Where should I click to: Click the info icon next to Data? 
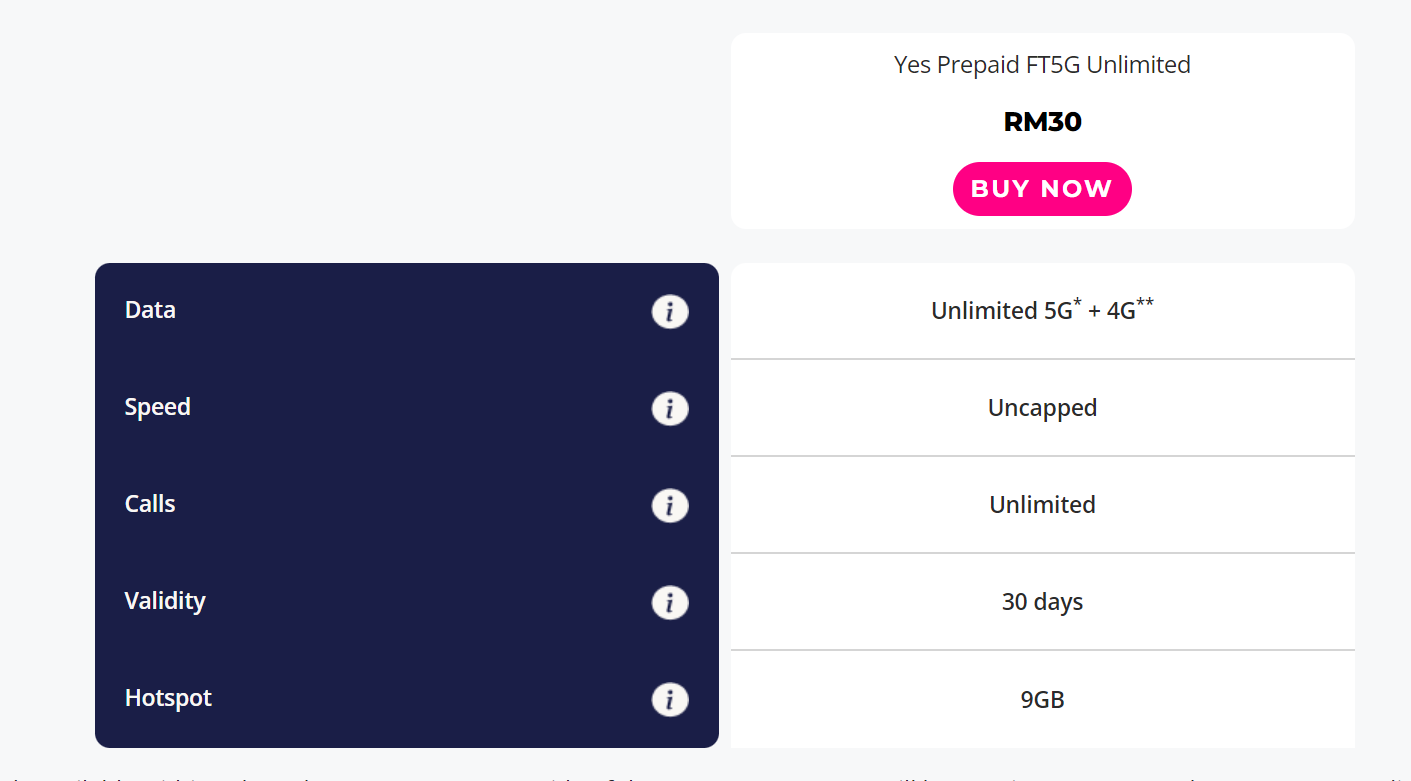[x=670, y=312]
